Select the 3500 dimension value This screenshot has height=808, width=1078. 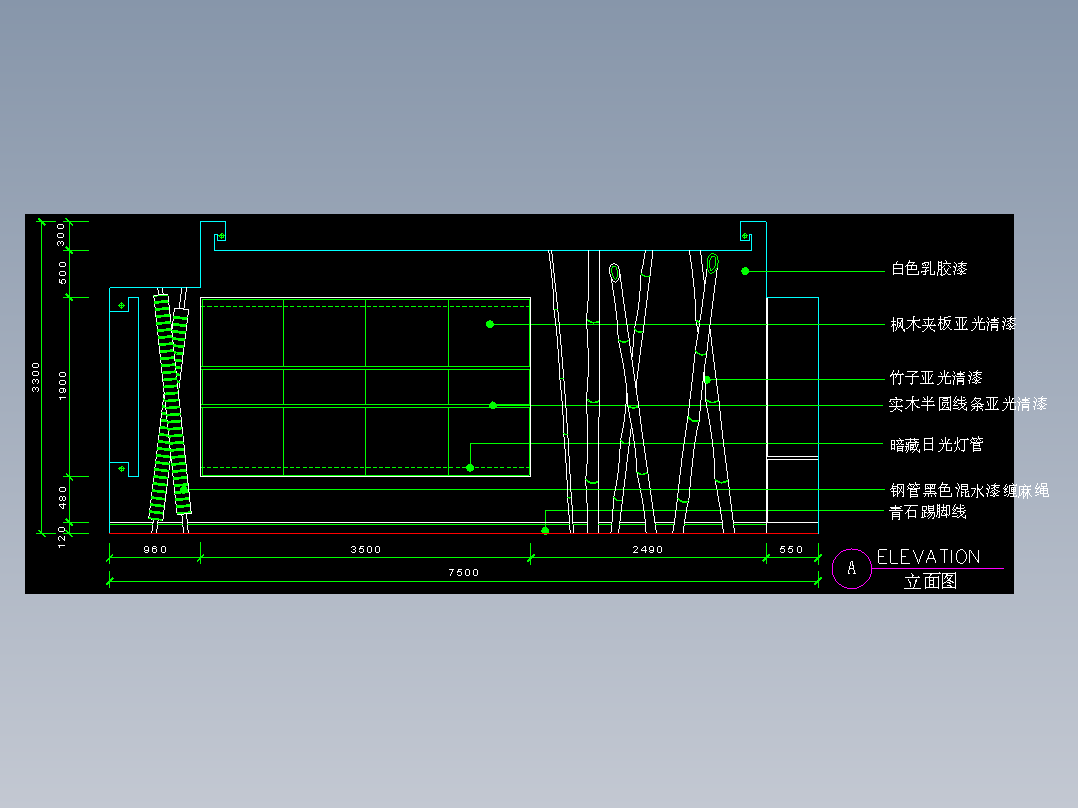pyautogui.click(x=365, y=549)
